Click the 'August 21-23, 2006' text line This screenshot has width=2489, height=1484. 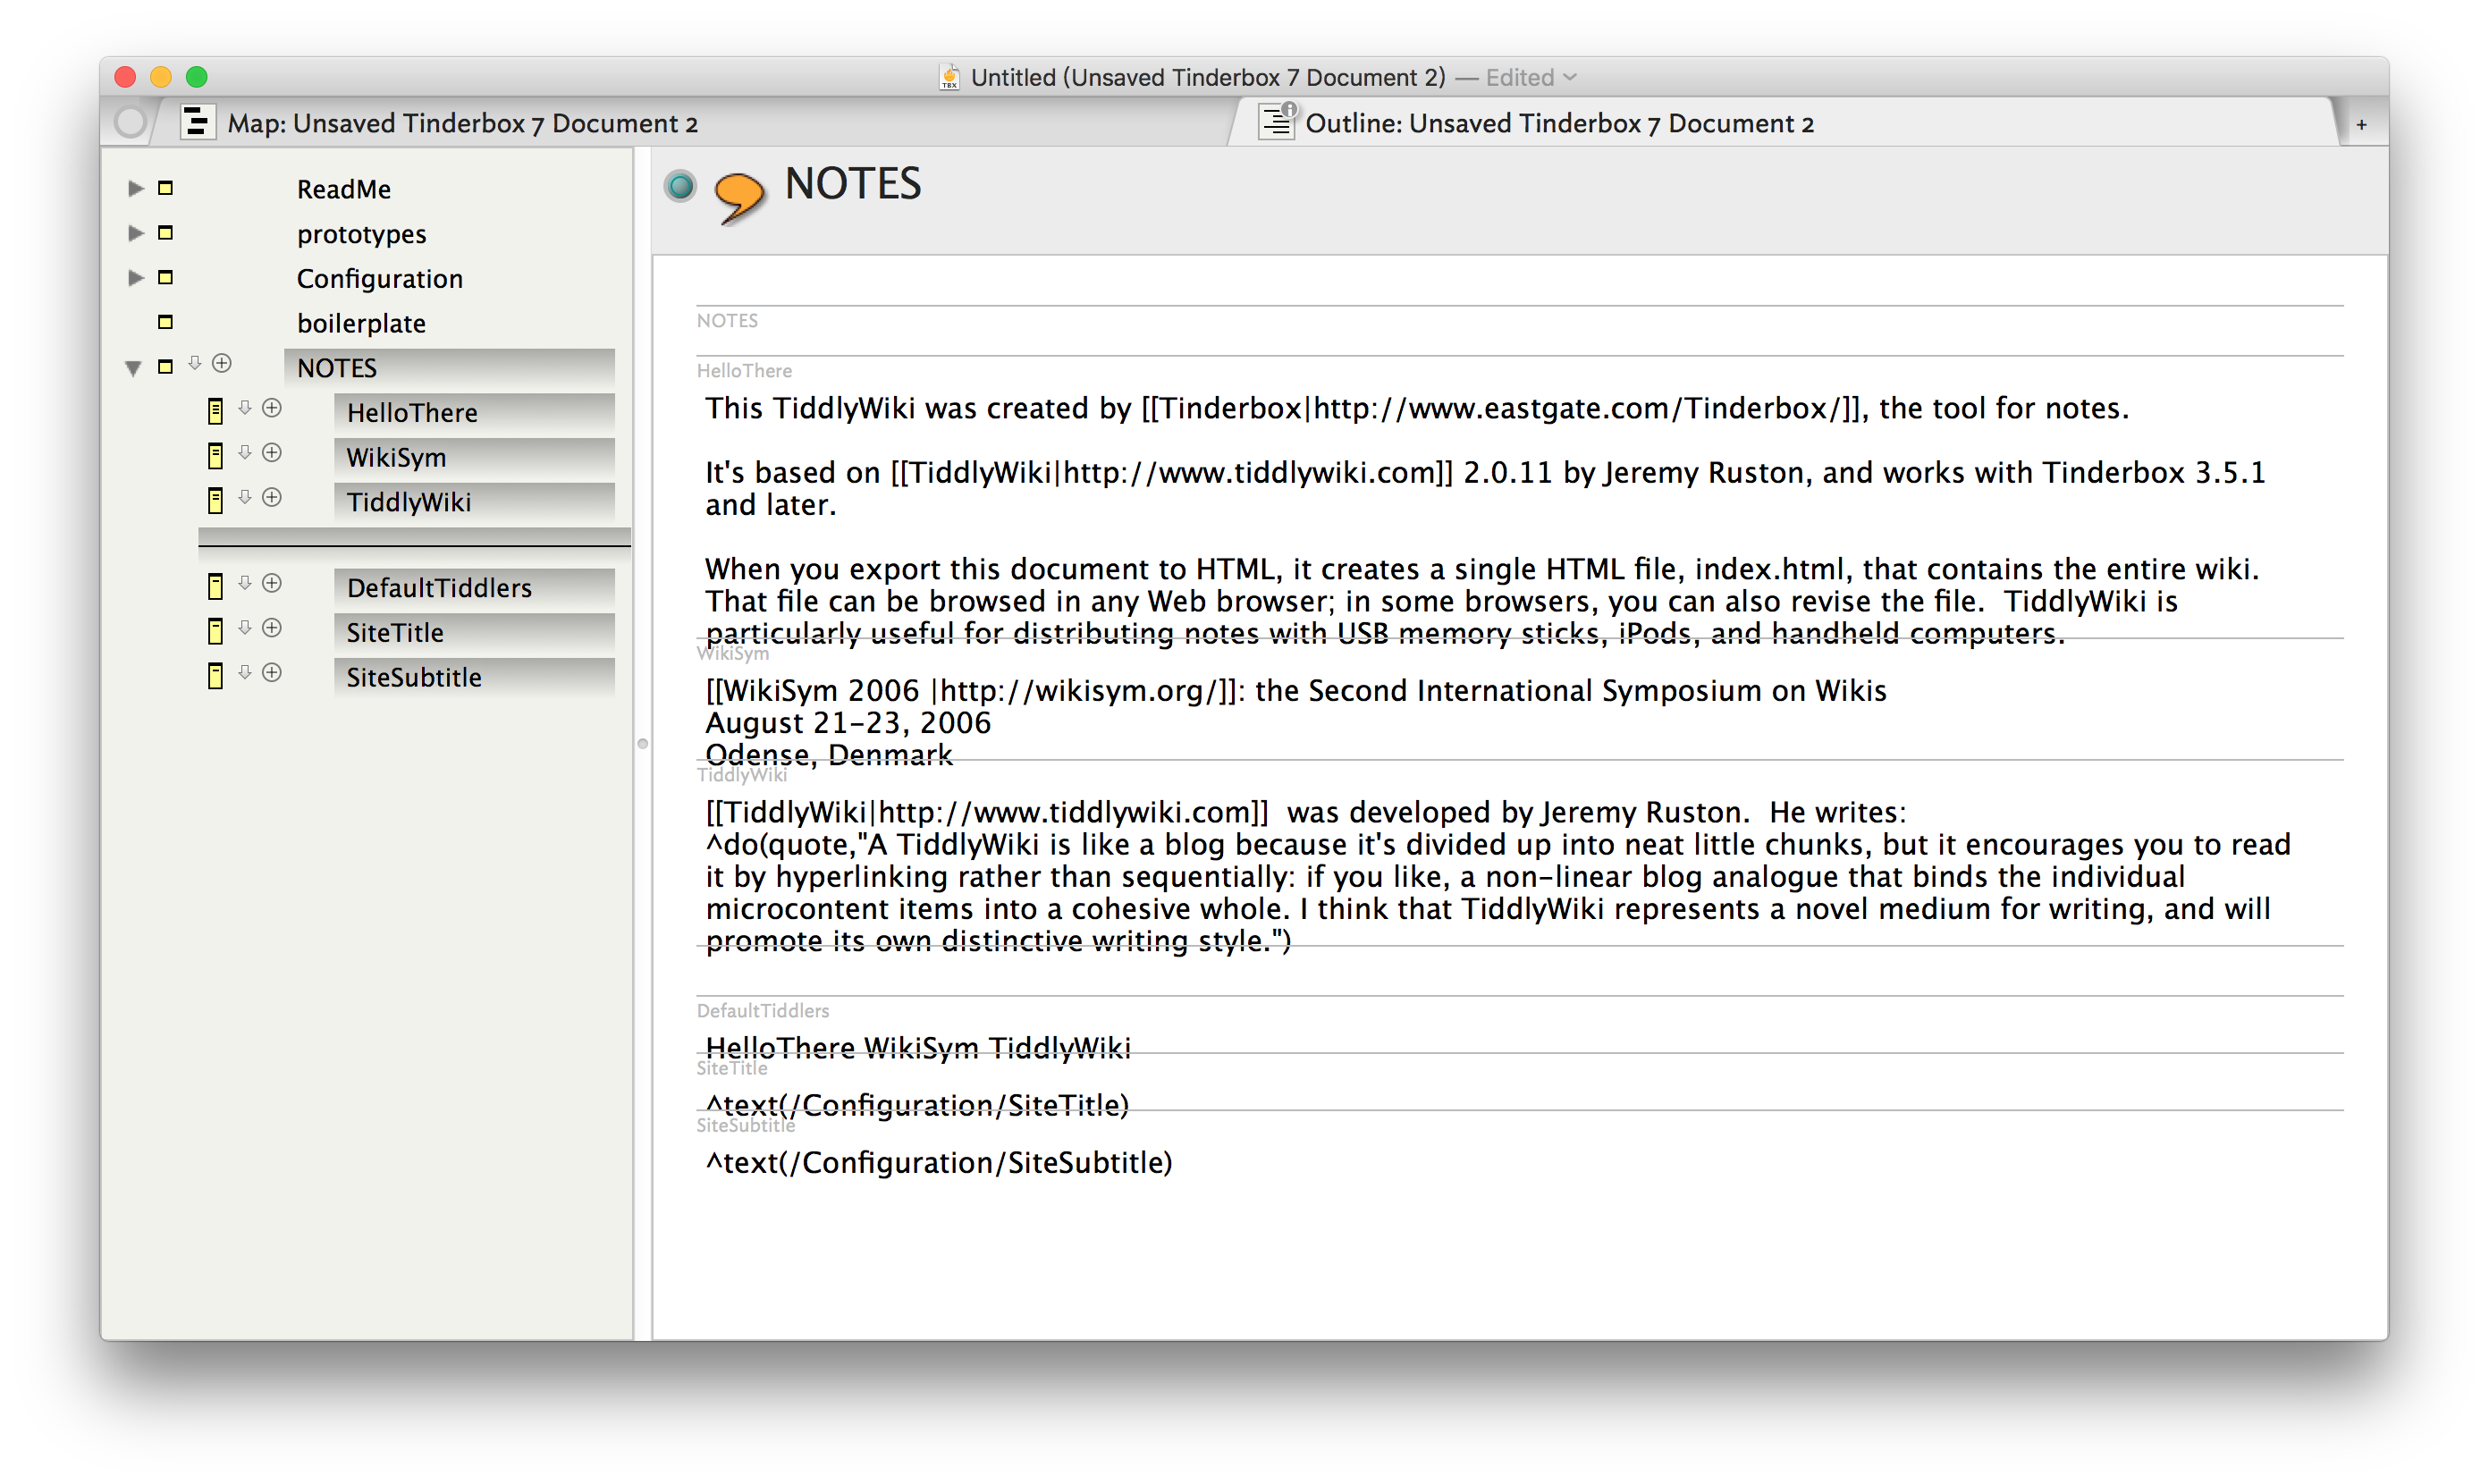click(x=848, y=722)
